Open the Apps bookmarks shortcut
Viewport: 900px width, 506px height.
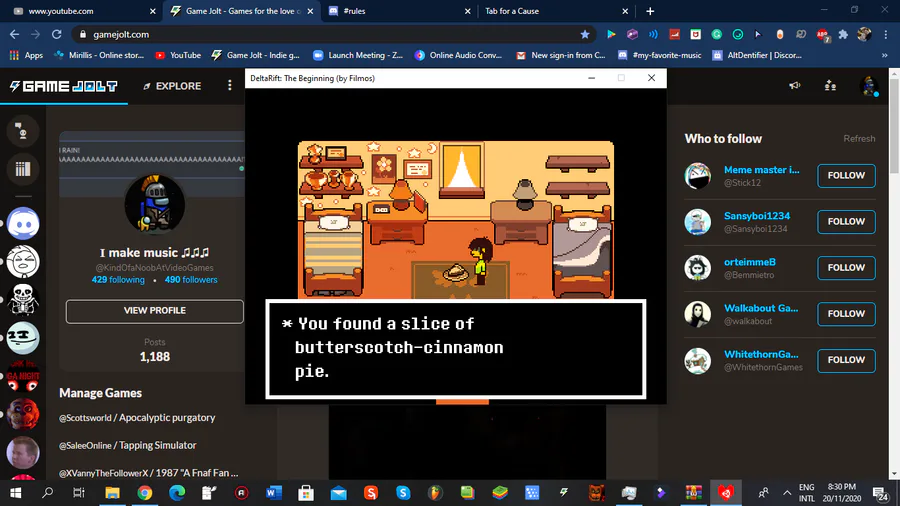(26, 55)
